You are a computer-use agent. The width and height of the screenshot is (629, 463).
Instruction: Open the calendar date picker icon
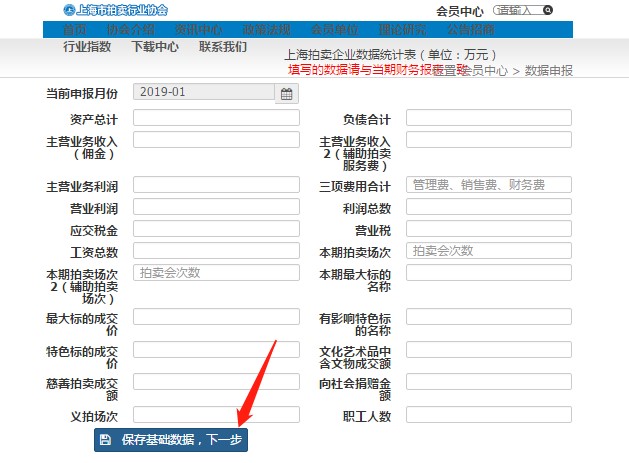click(287, 94)
